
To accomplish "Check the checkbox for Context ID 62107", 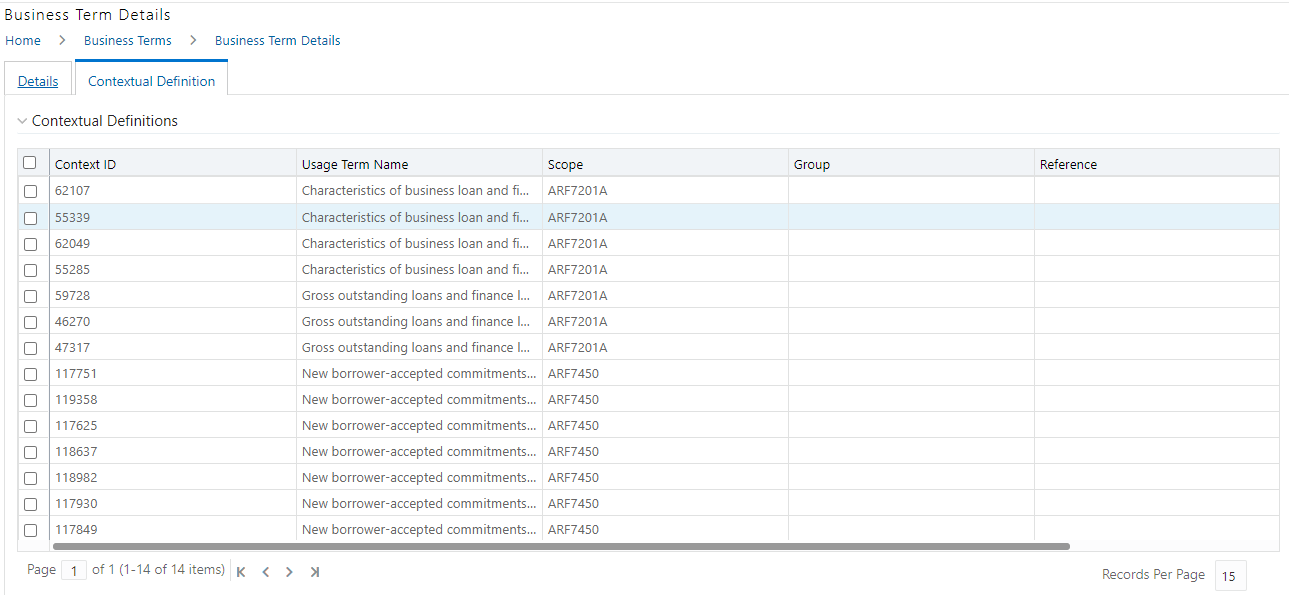I will pos(30,190).
